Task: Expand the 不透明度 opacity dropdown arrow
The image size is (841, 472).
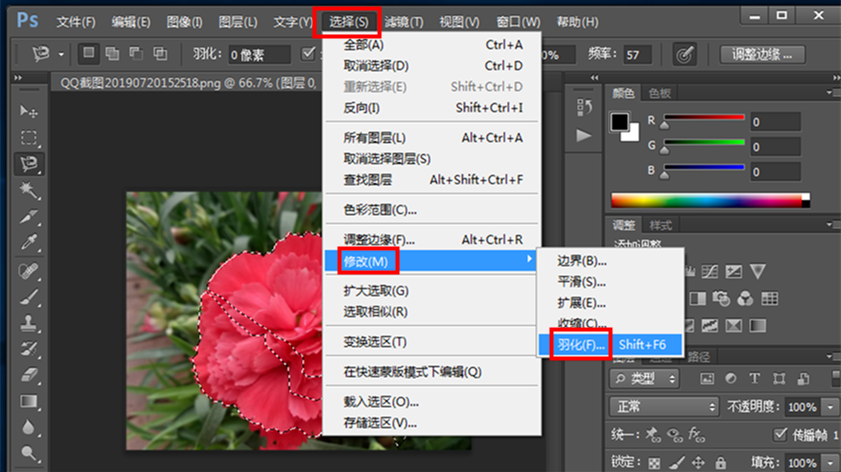Action: click(830, 407)
